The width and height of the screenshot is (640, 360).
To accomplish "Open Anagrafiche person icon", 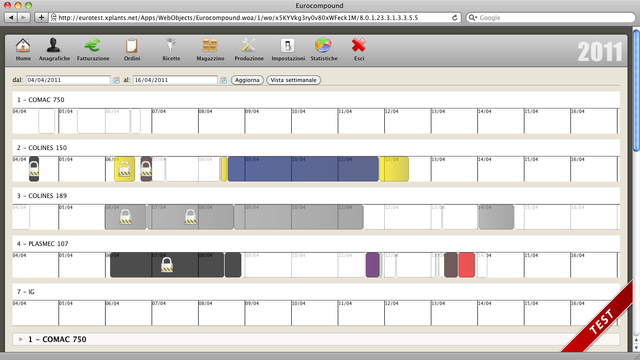I will click(x=53, y=45).
